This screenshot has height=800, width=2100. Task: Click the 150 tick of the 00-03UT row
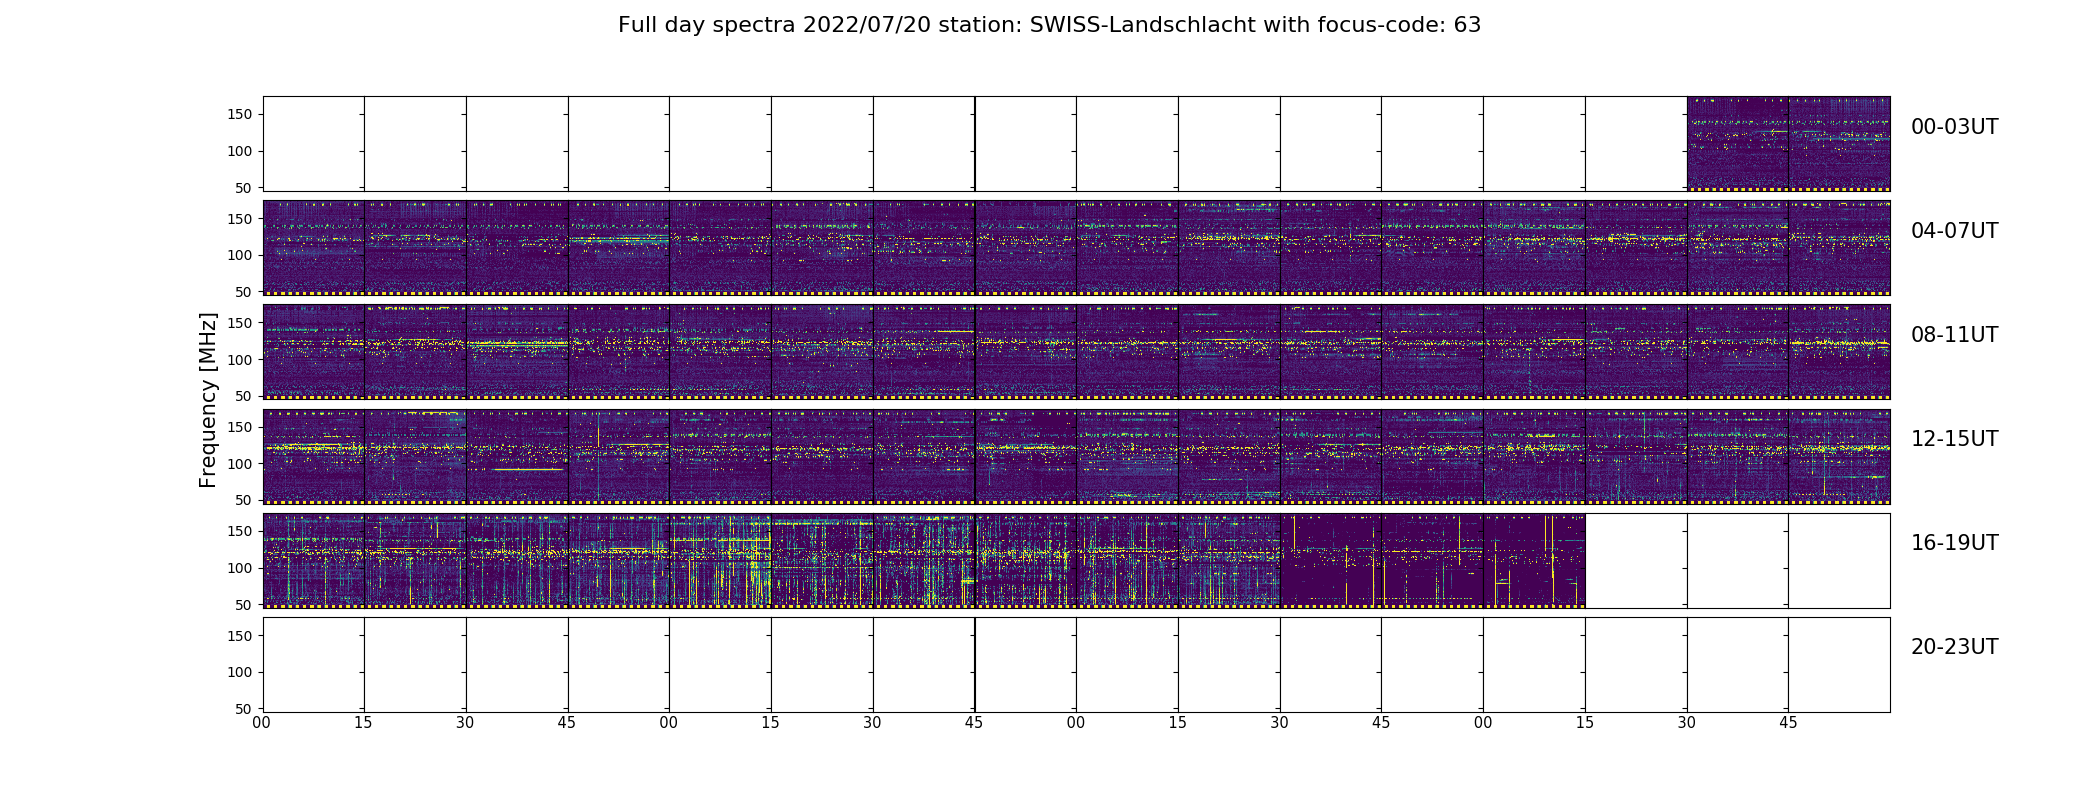click(x=240, y=115)
